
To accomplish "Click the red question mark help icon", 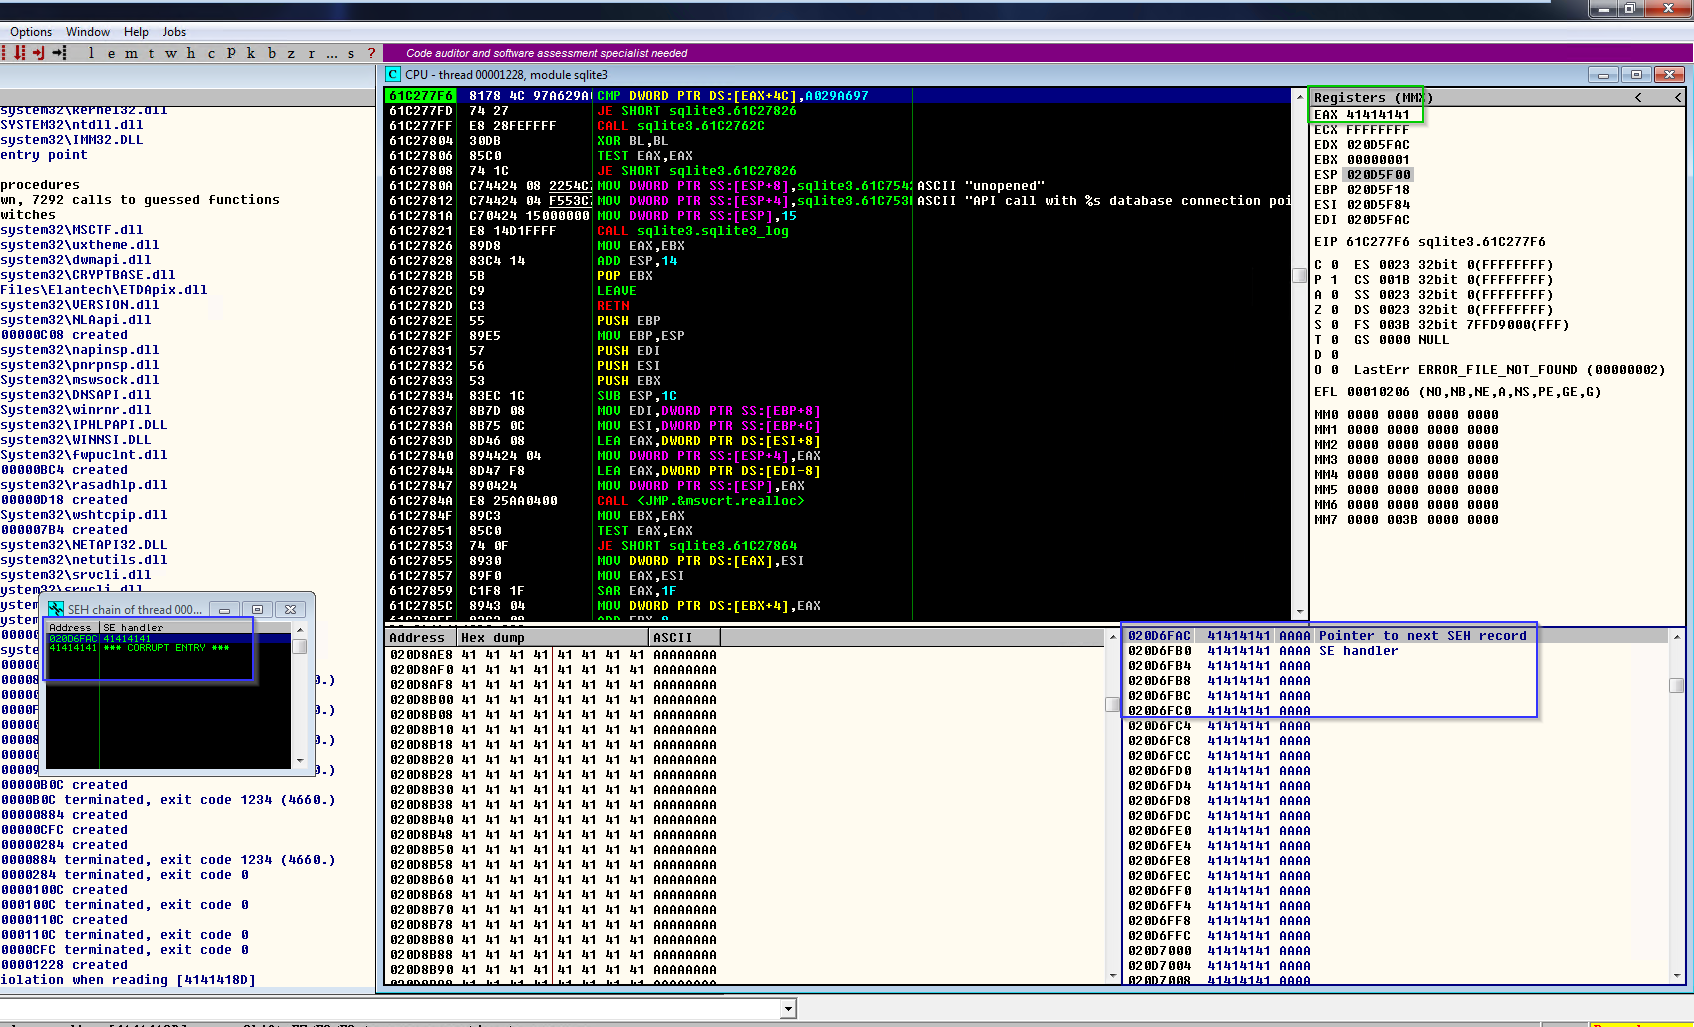I will (x=371, y=53).
